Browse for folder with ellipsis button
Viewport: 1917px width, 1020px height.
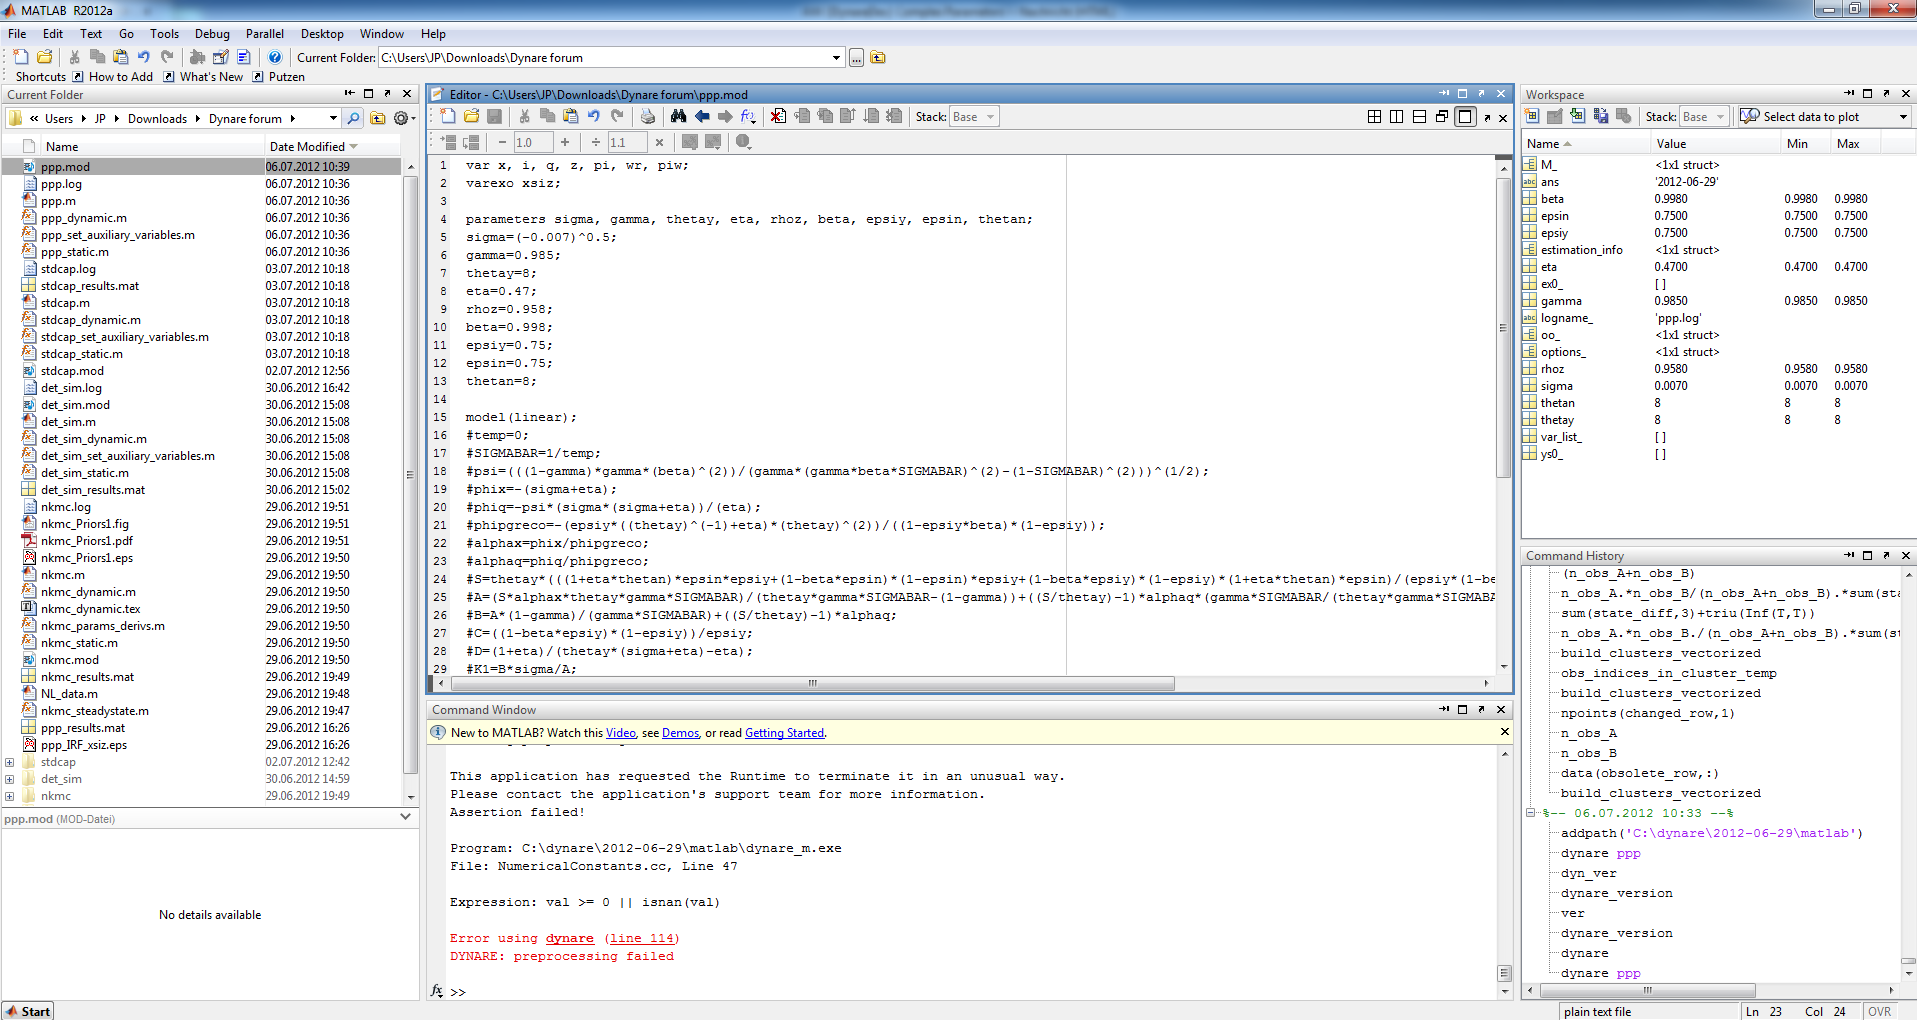[856, 58]
